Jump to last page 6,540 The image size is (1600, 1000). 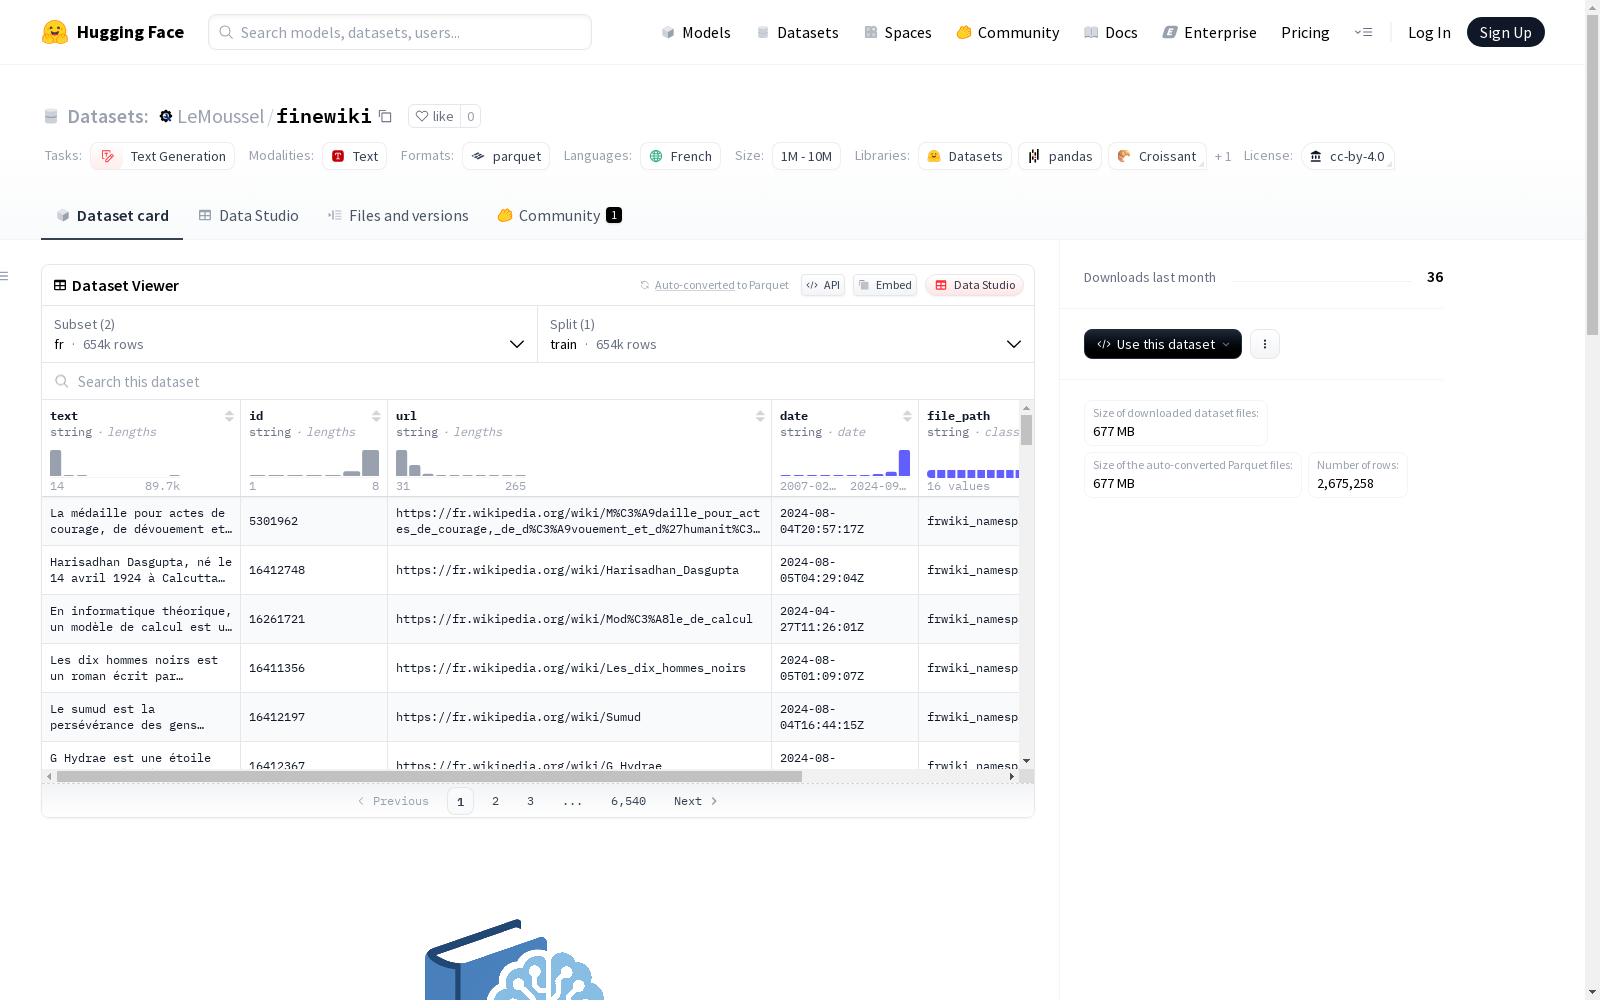pos(628,801)
